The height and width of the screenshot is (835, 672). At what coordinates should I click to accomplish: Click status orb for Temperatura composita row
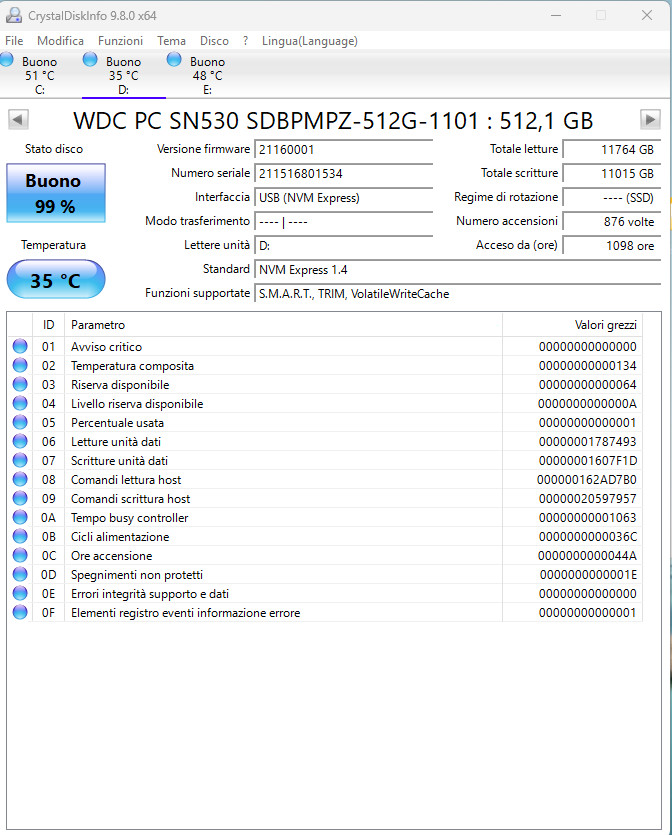click(20, 365)
